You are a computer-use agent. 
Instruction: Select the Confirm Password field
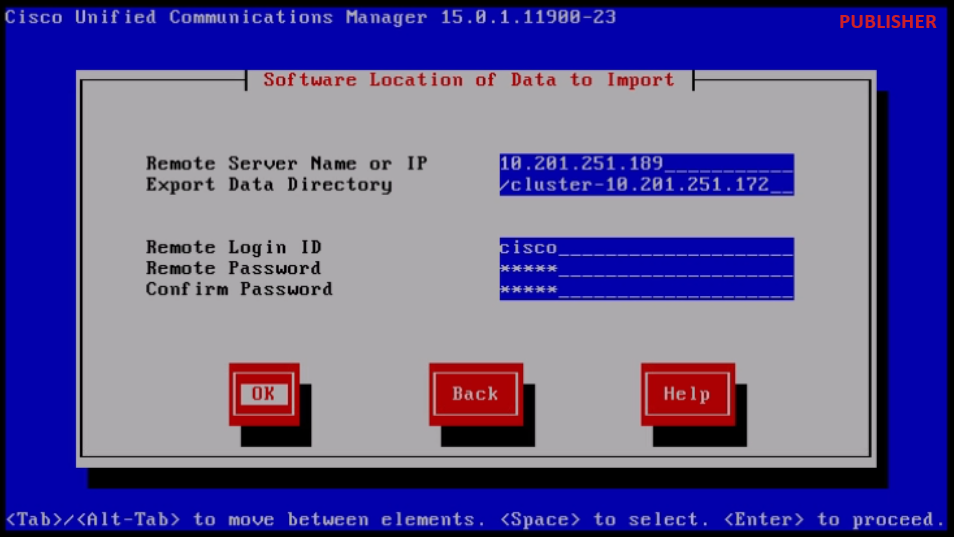tap(647, 289)
